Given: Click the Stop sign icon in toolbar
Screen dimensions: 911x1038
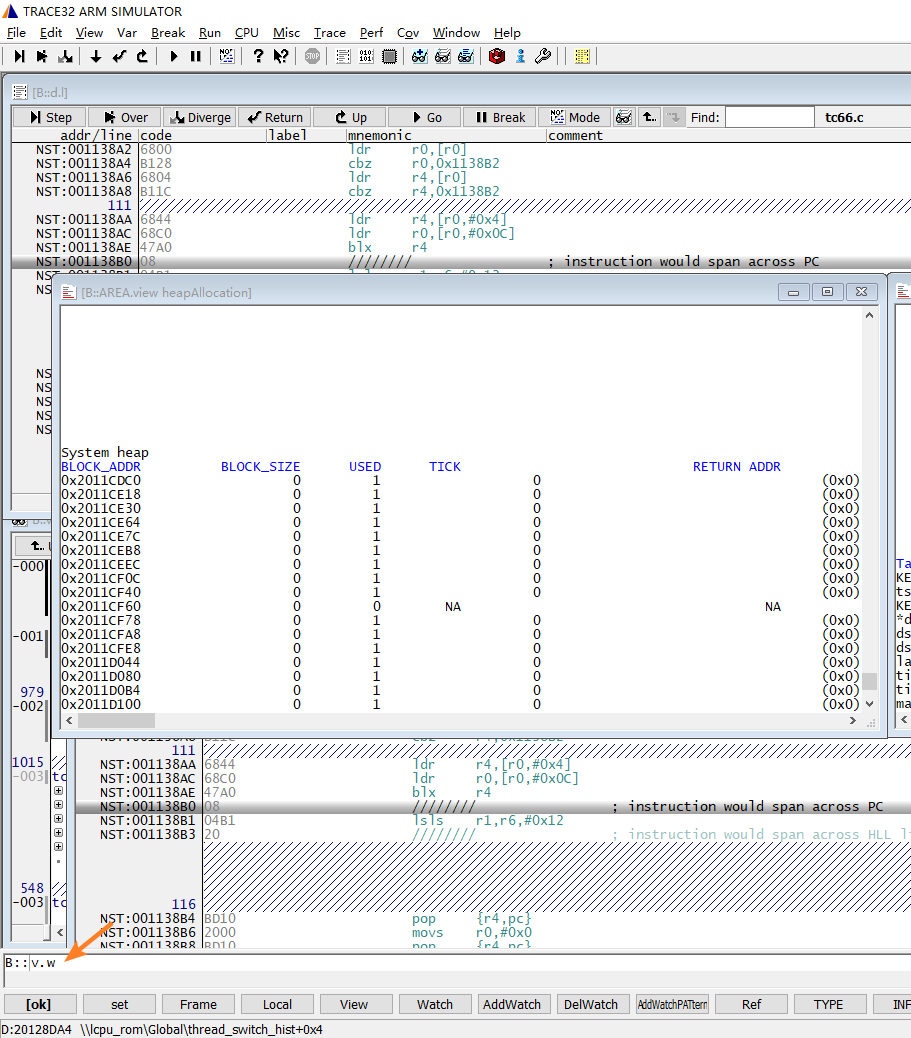Looking at the screenshot, I should pyautogui.click(x=312, y=57).
